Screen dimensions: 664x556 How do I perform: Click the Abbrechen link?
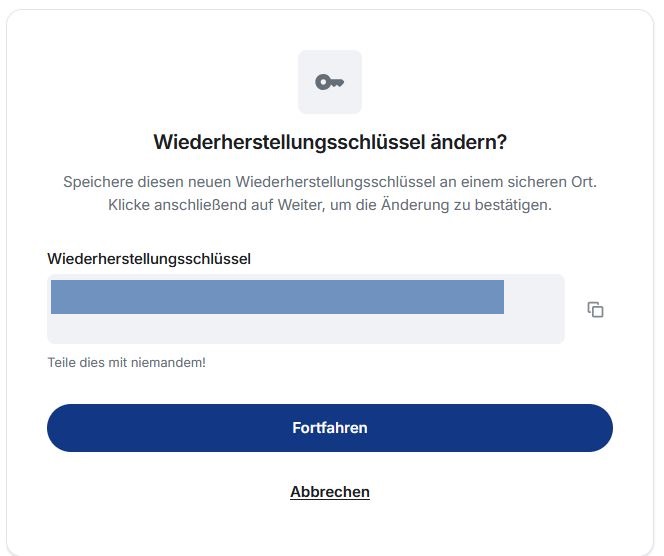coord(330,492)
